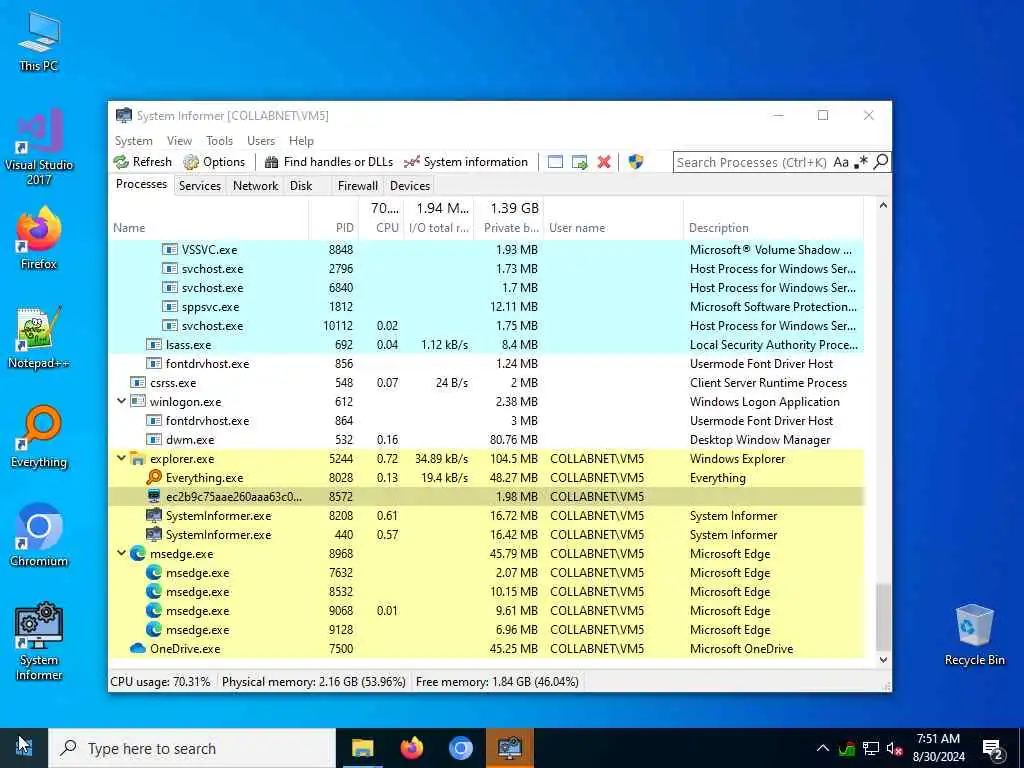Sort by the CPU column header
Viewport: 1024px width, 768px height.
pos(380,219)
